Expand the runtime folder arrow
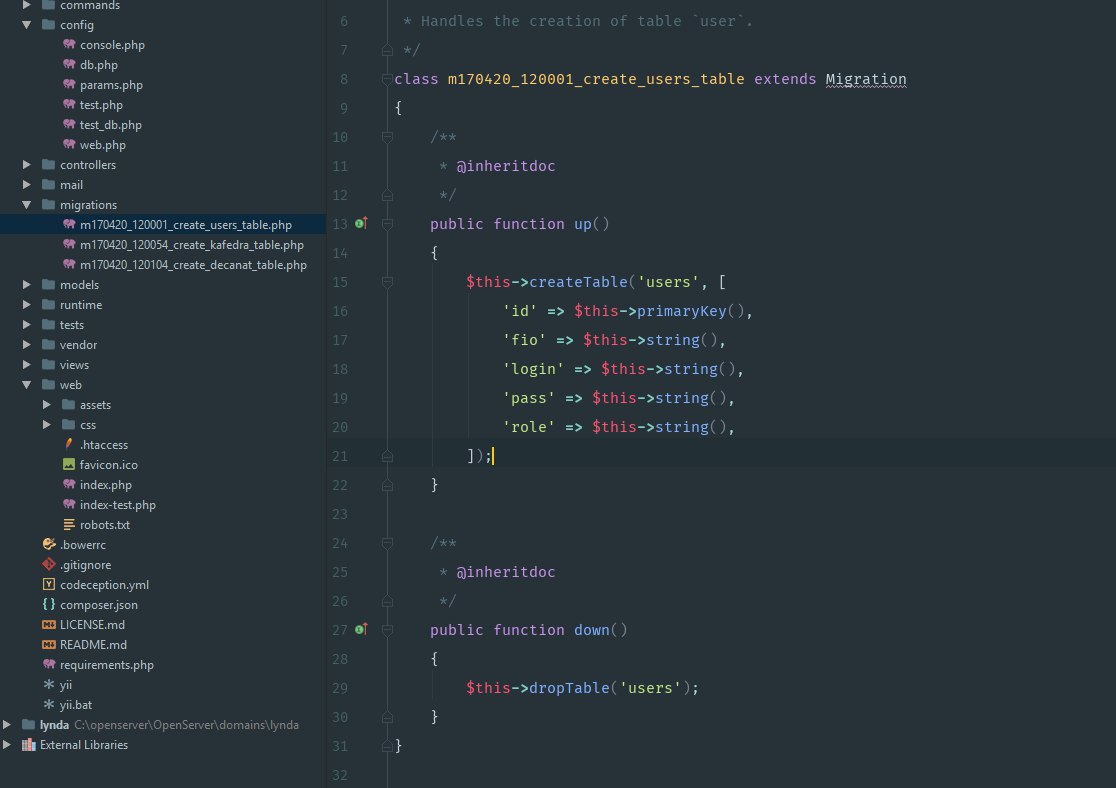Image resolution: width=1116 pixels, height=788 pixels. [26, 305]
